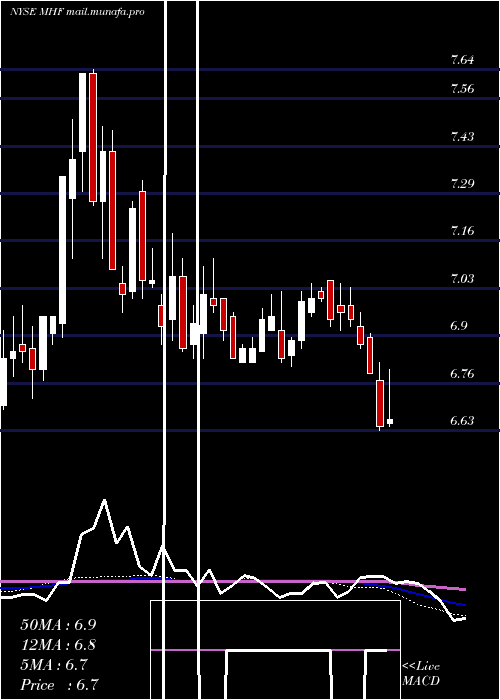Click the 7.29 price axis label

click(x=462, y=183)
